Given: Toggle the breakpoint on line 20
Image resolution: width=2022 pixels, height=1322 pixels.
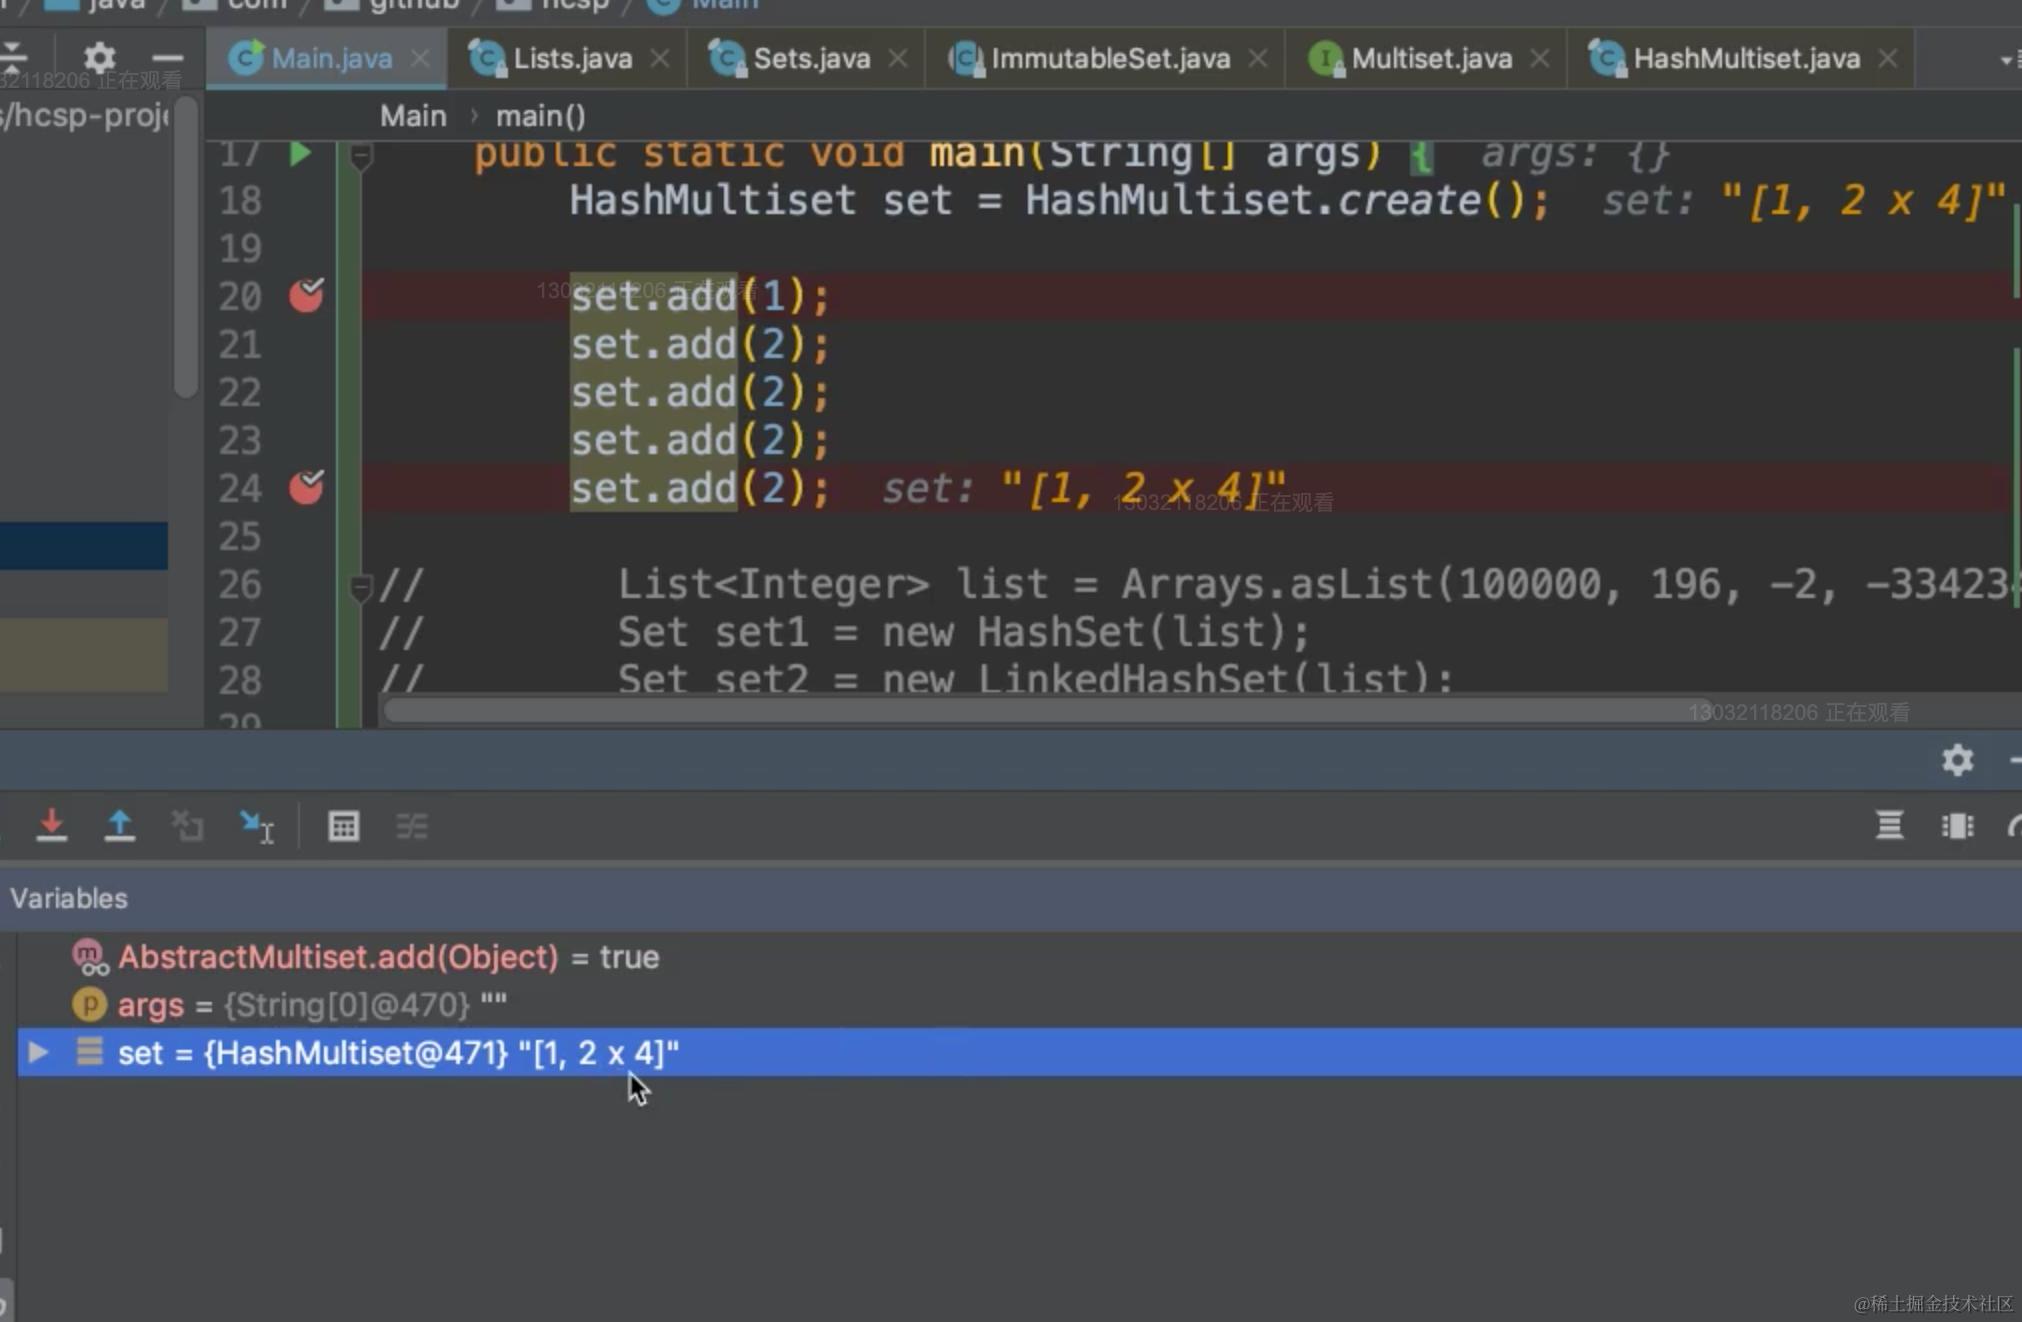Looking at the screenshot, I should 306,296.
